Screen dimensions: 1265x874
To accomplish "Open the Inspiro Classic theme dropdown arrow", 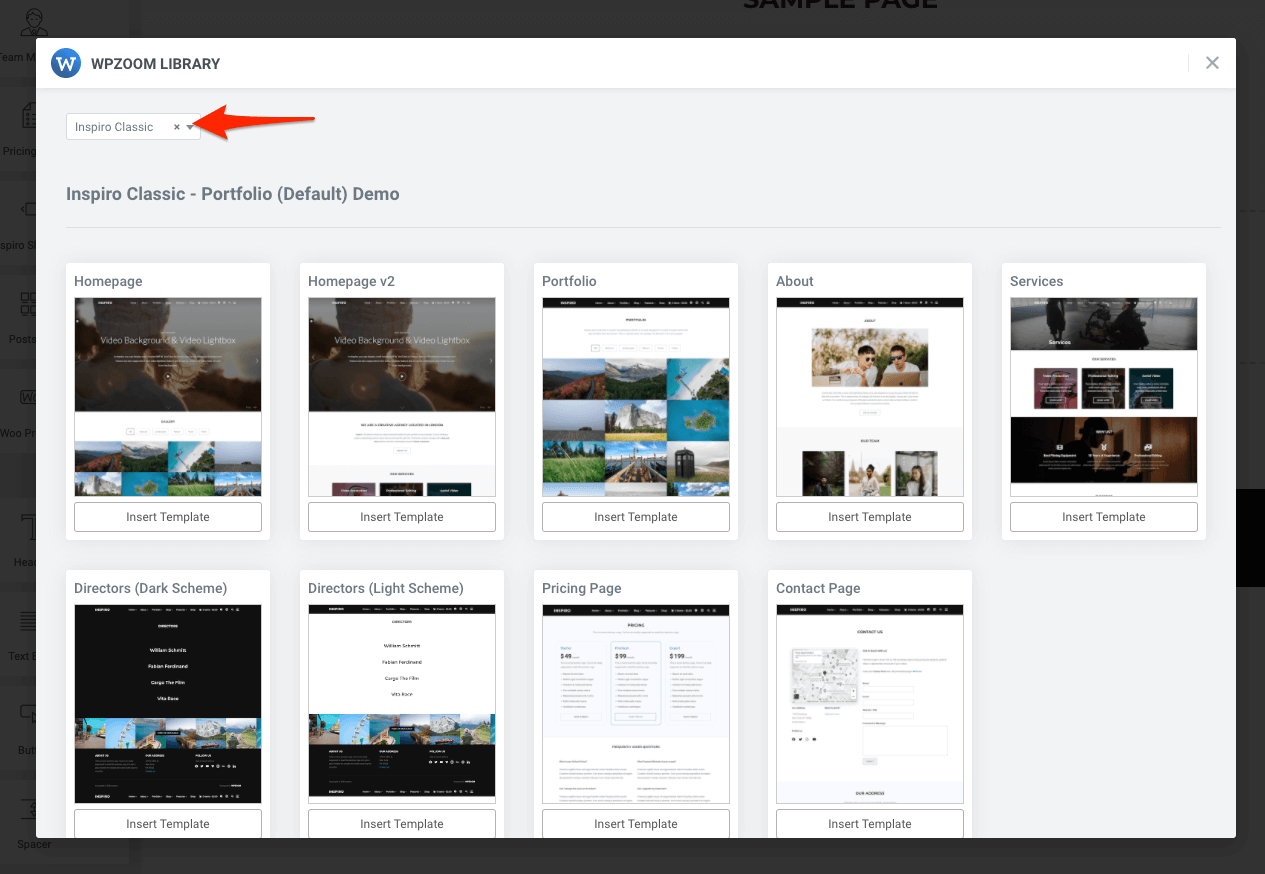I will click(190, 127).
